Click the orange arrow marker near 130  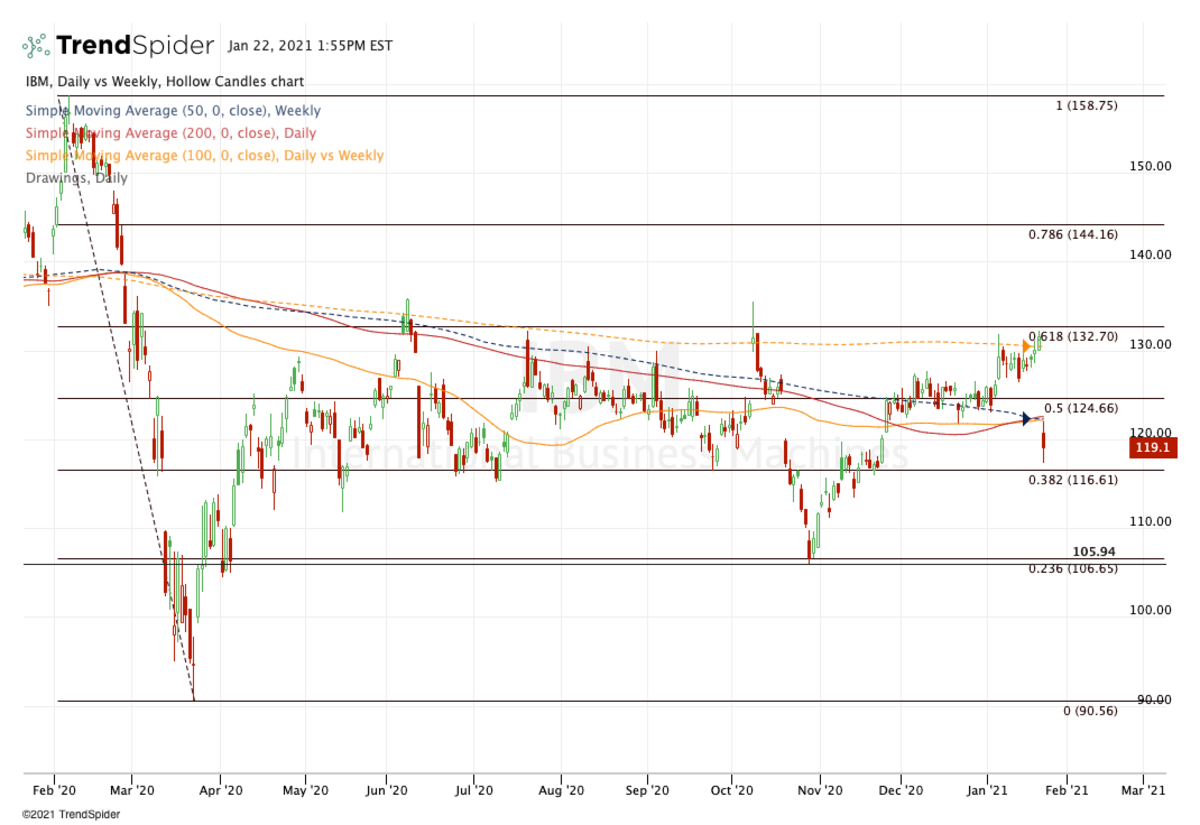pyautogui.click(x=1028, y=346)
